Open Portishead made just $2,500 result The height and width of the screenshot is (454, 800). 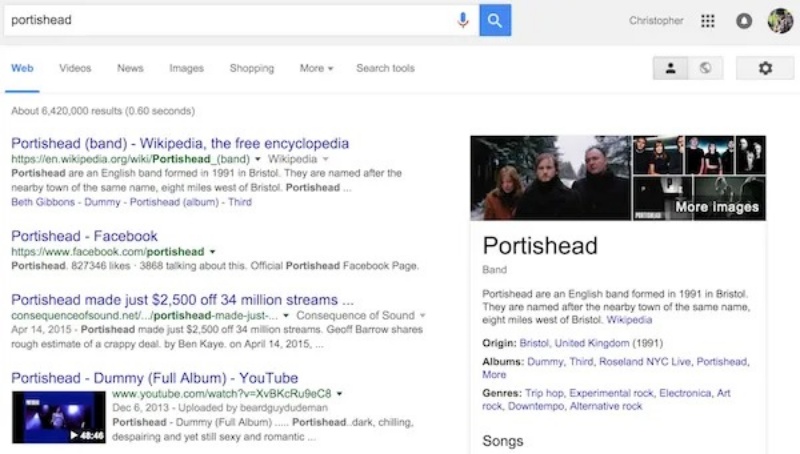(x=182, y=299)
